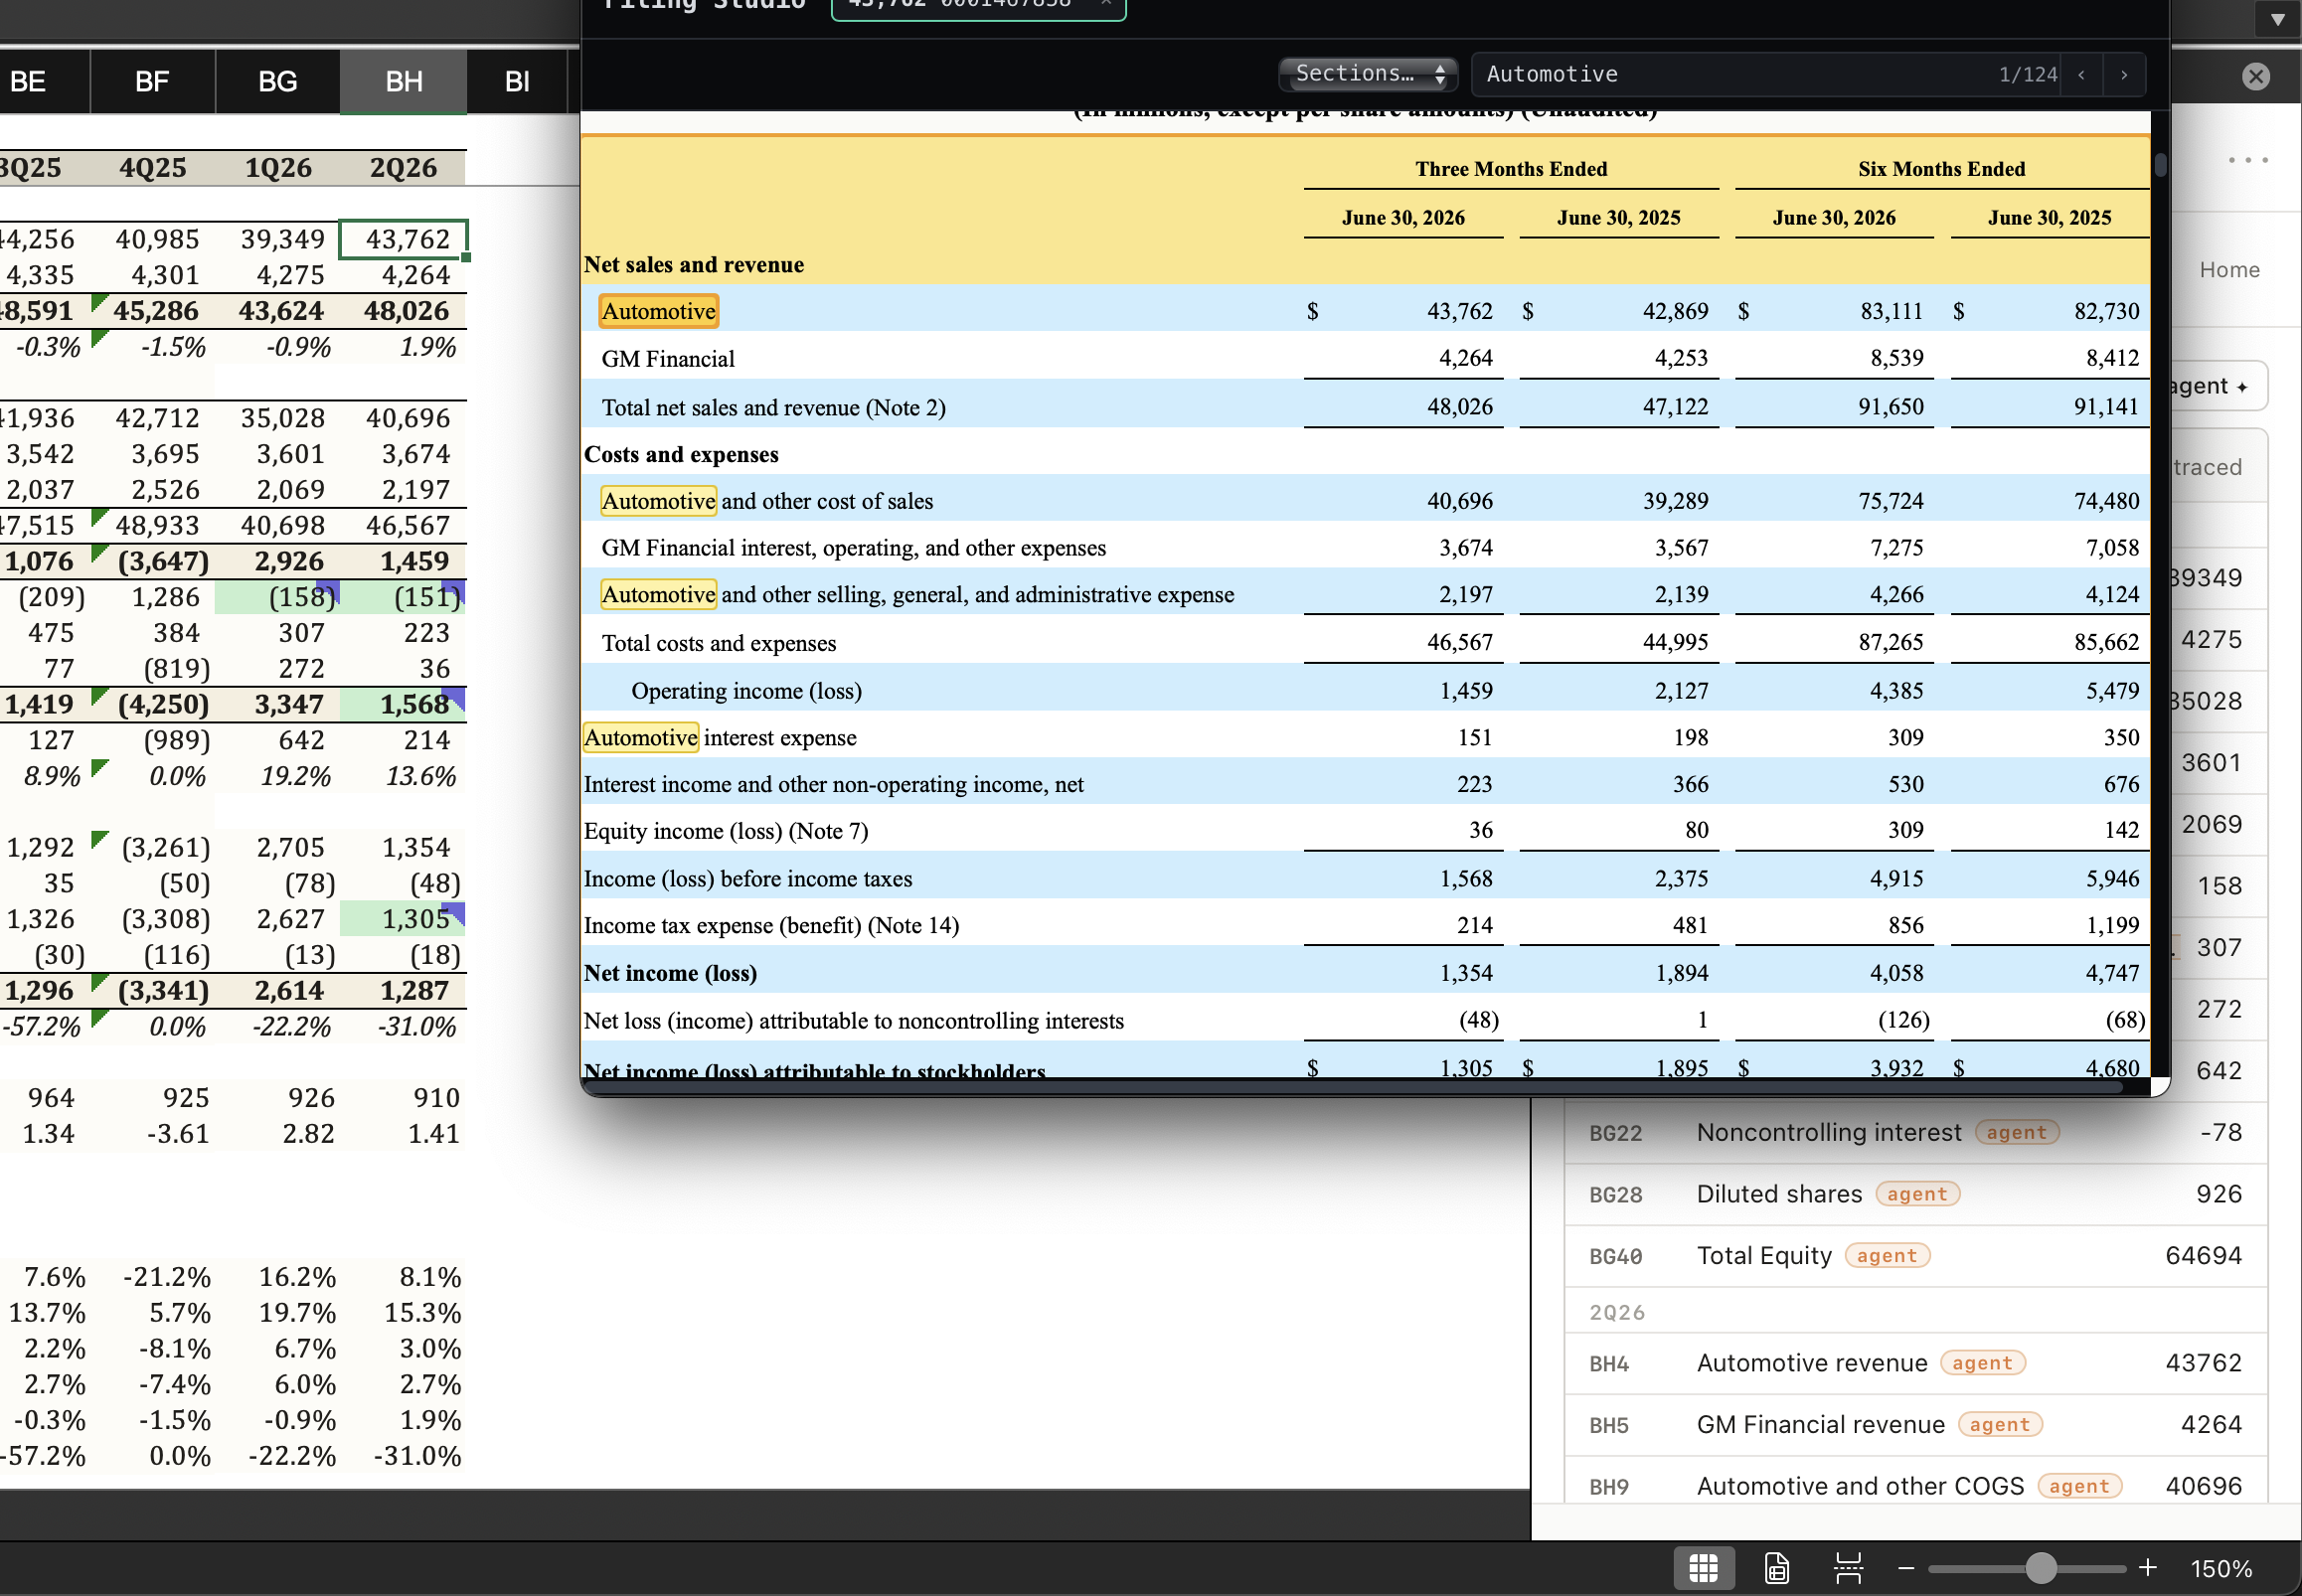Select spreadsheet cell 48,026 in 2Q26 column
The height and width of the screenshot is (1596, 2302).
point(403,311)
